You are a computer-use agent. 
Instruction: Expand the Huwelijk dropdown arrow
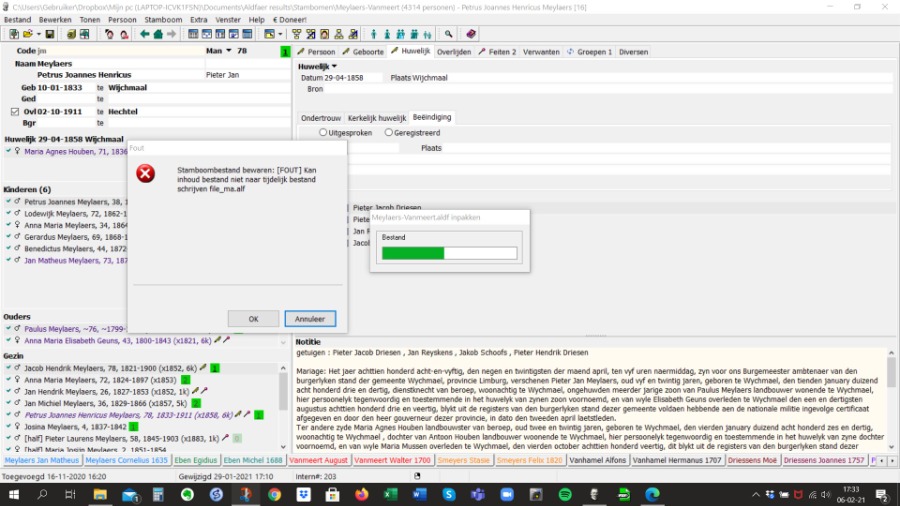[334, 66]
